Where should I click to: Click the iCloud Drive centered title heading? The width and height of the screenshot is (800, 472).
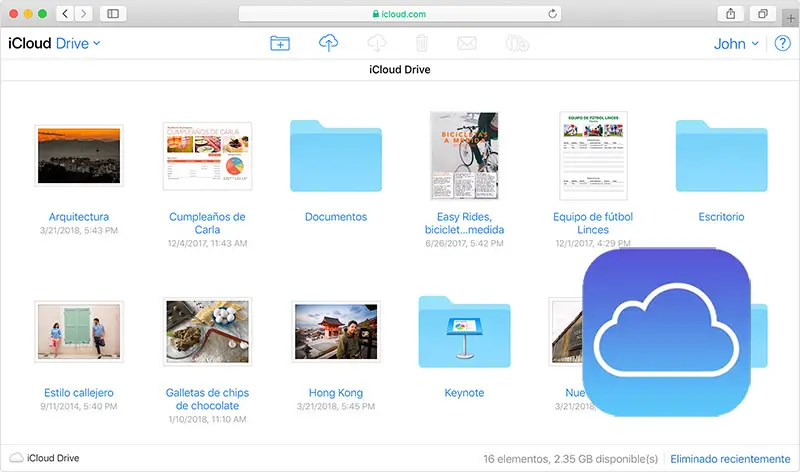399,69
